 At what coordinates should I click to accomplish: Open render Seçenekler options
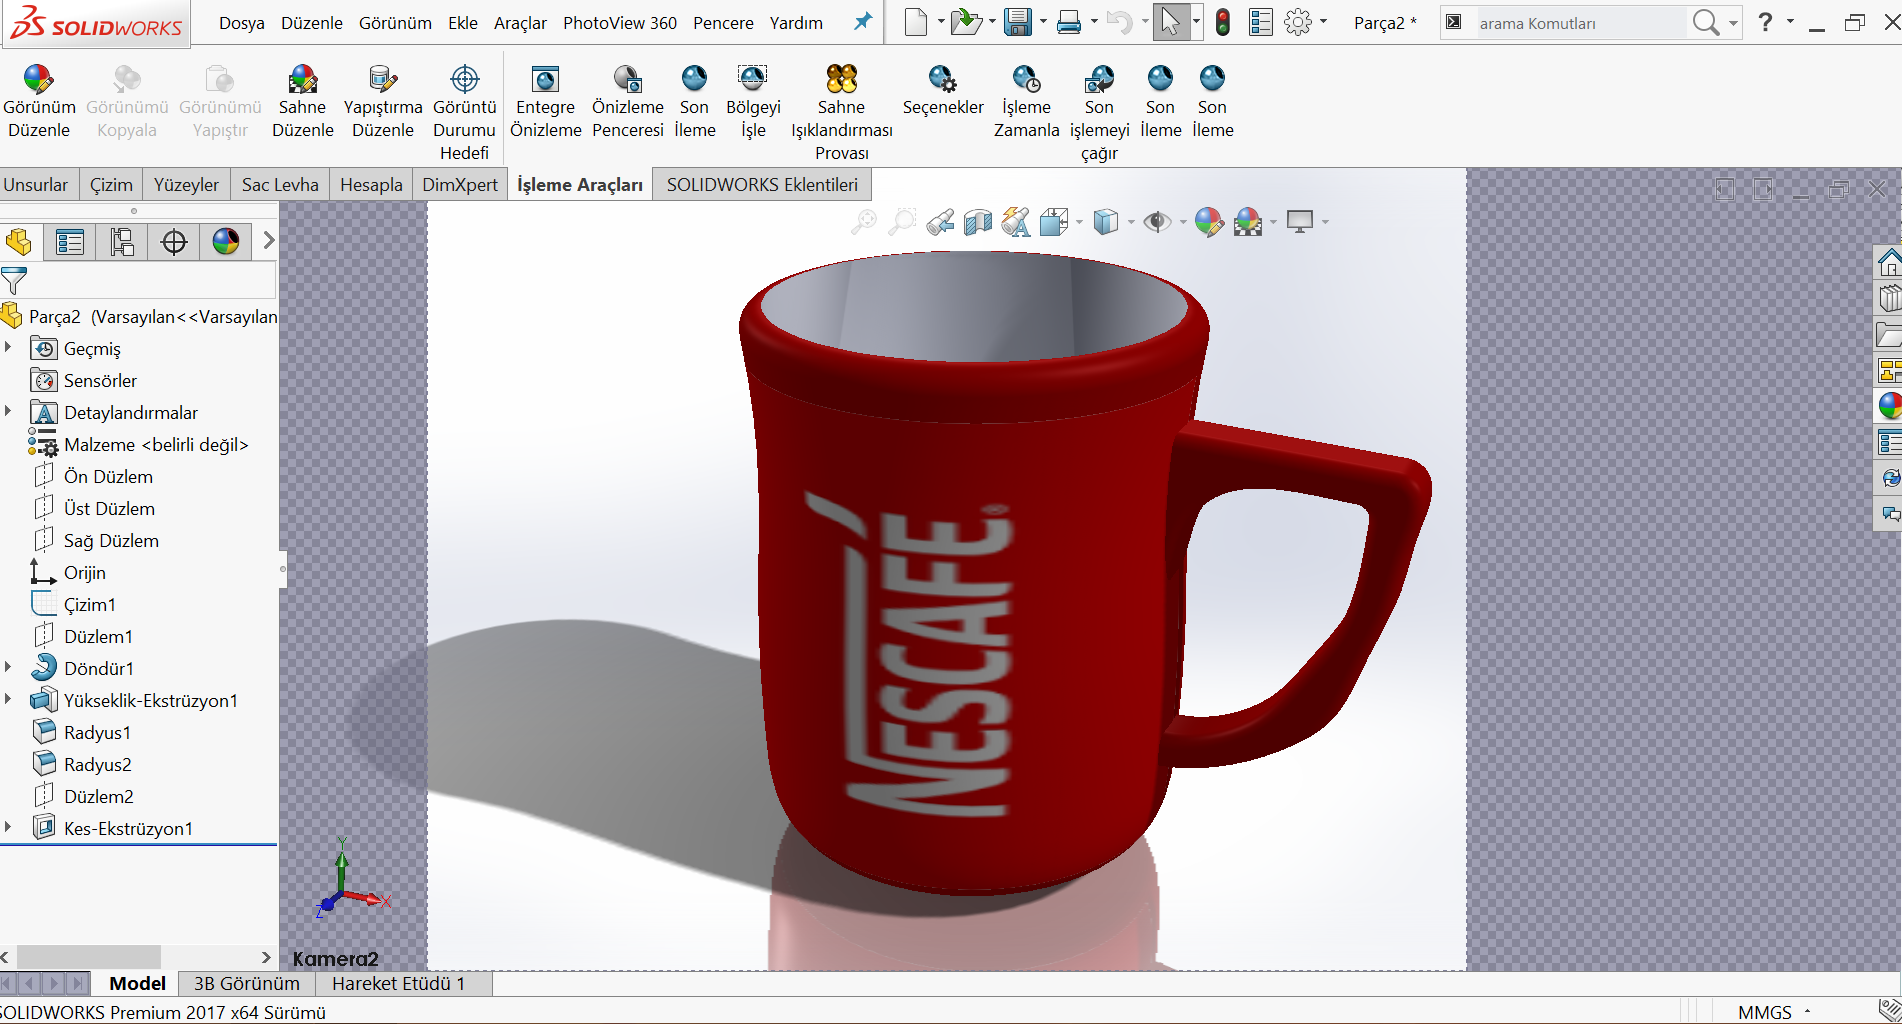[x=942, y=80]
